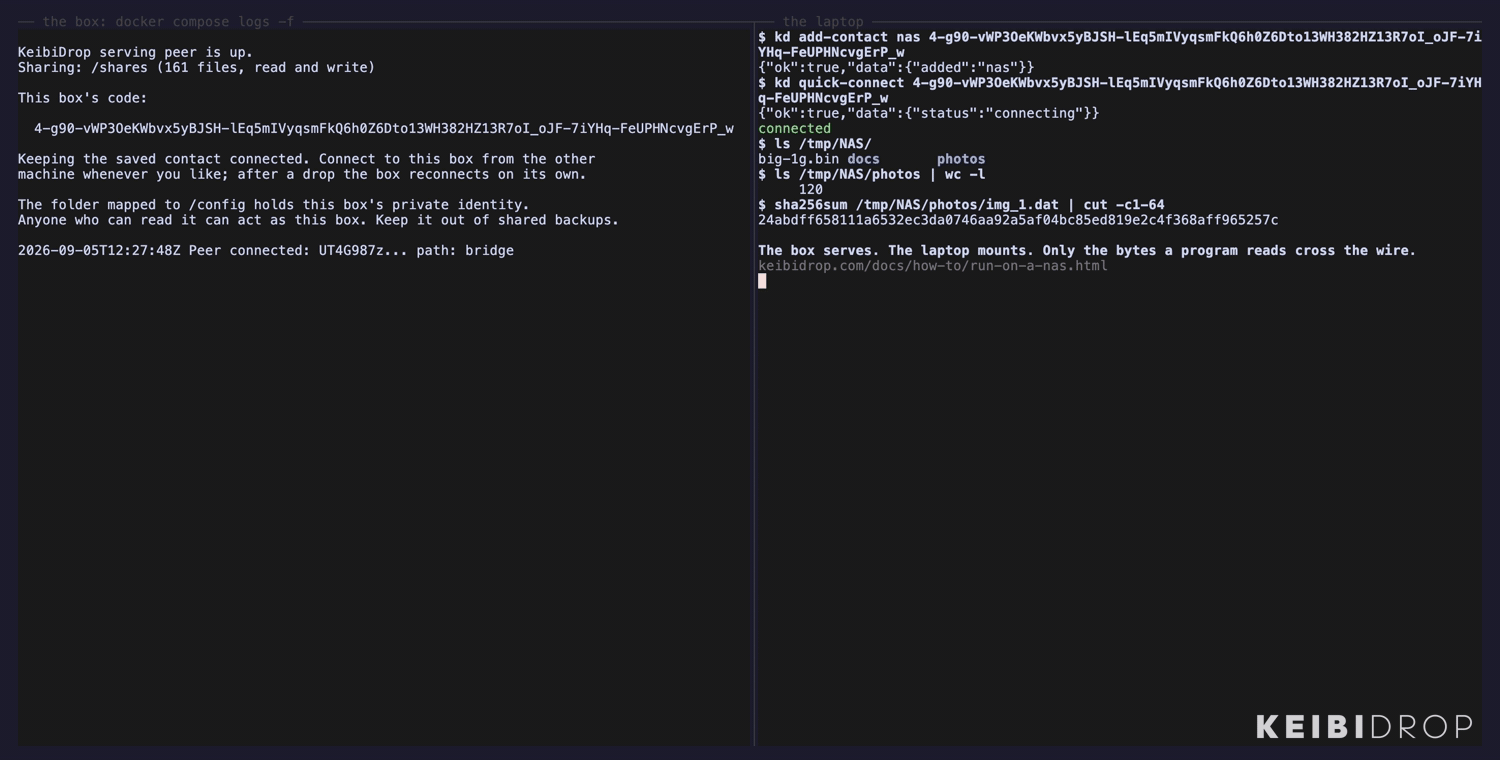This screenshot has height=760, width=1500.
Task: Click the 'kd quick-connect' command line
Action: [1120, 90]
